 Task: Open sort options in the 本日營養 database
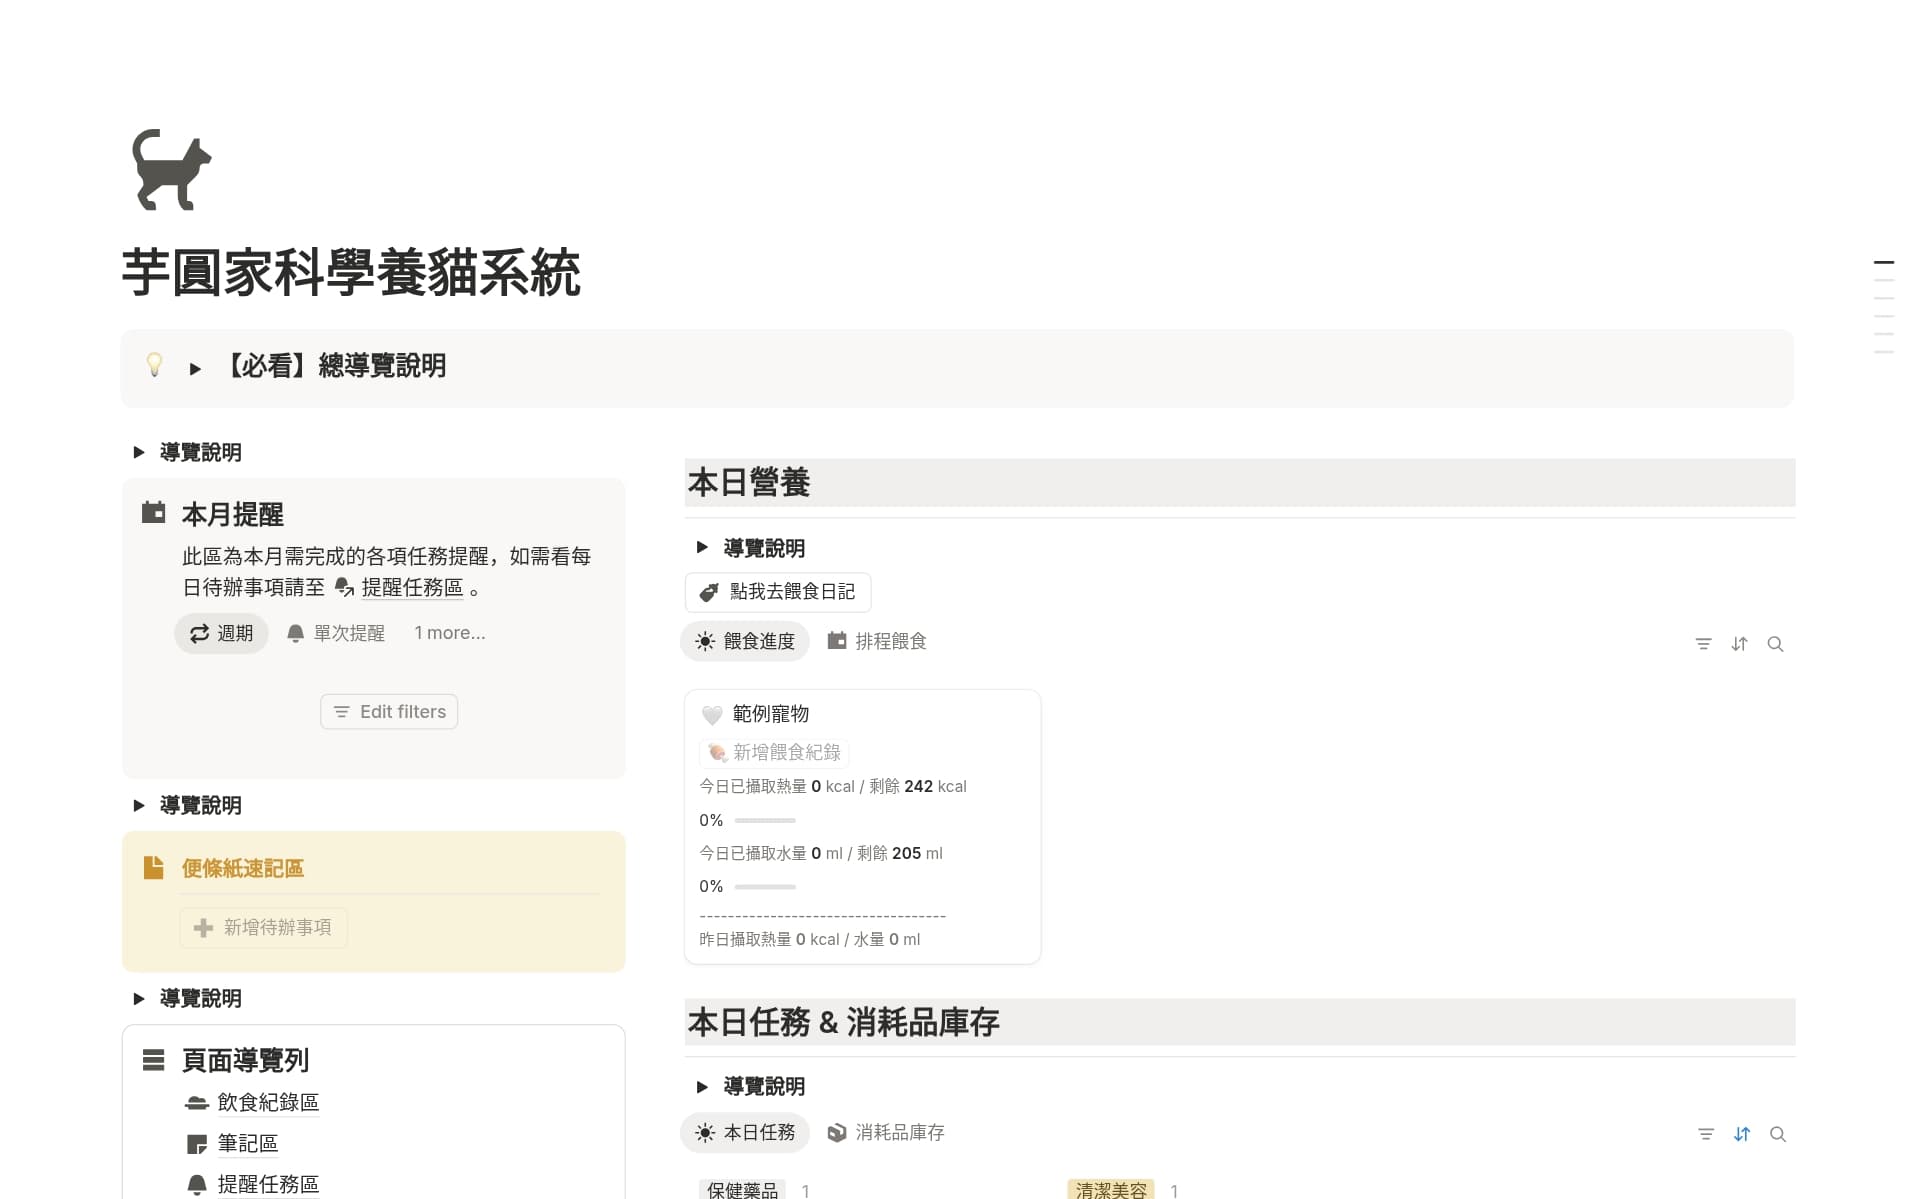(x=1739, y=644)
